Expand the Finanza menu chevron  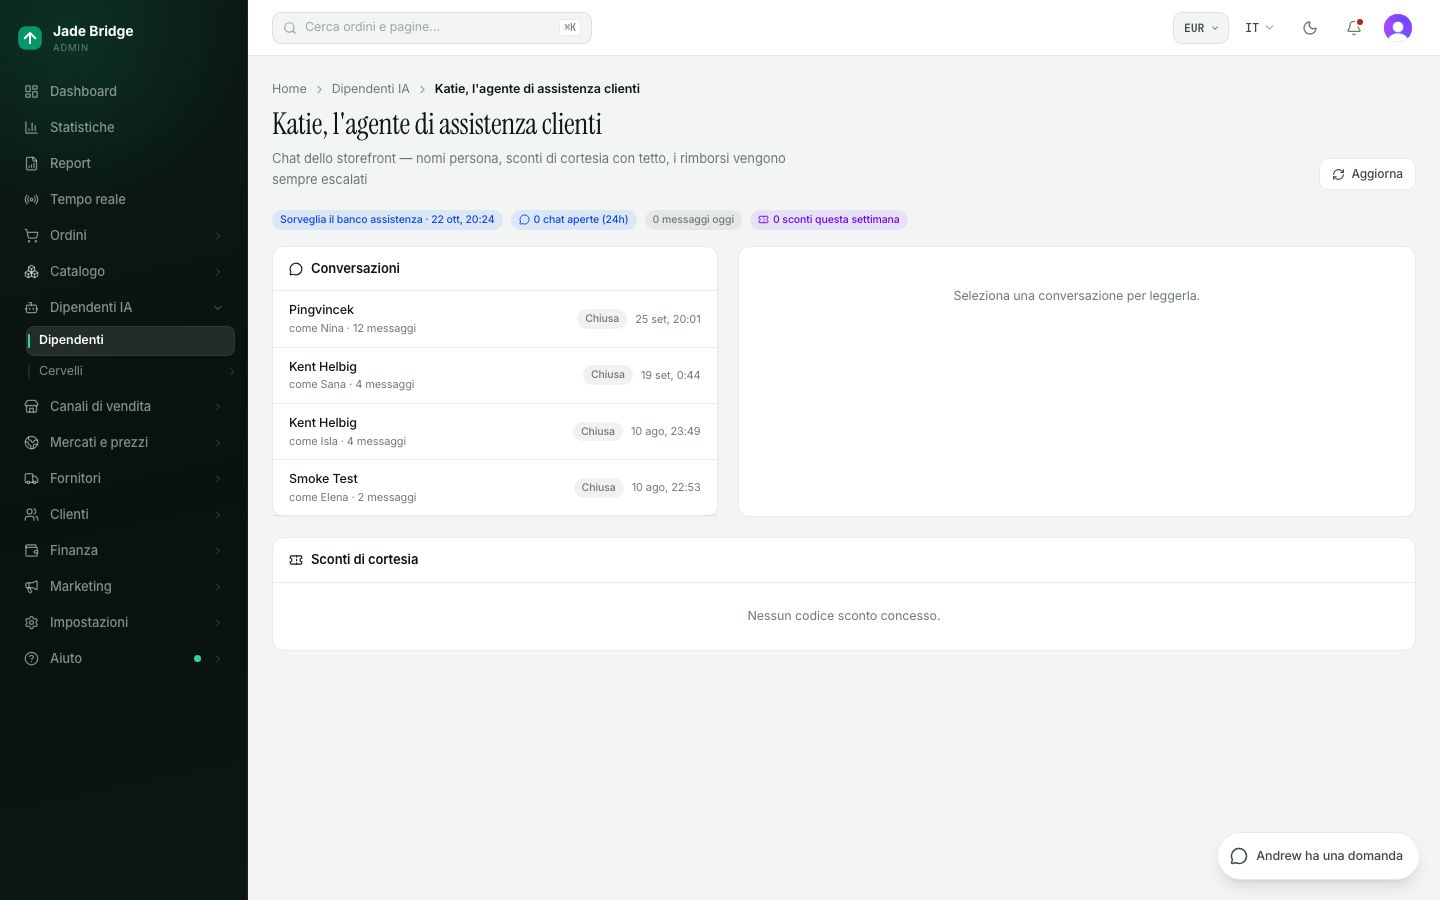[x=218, y=551]
